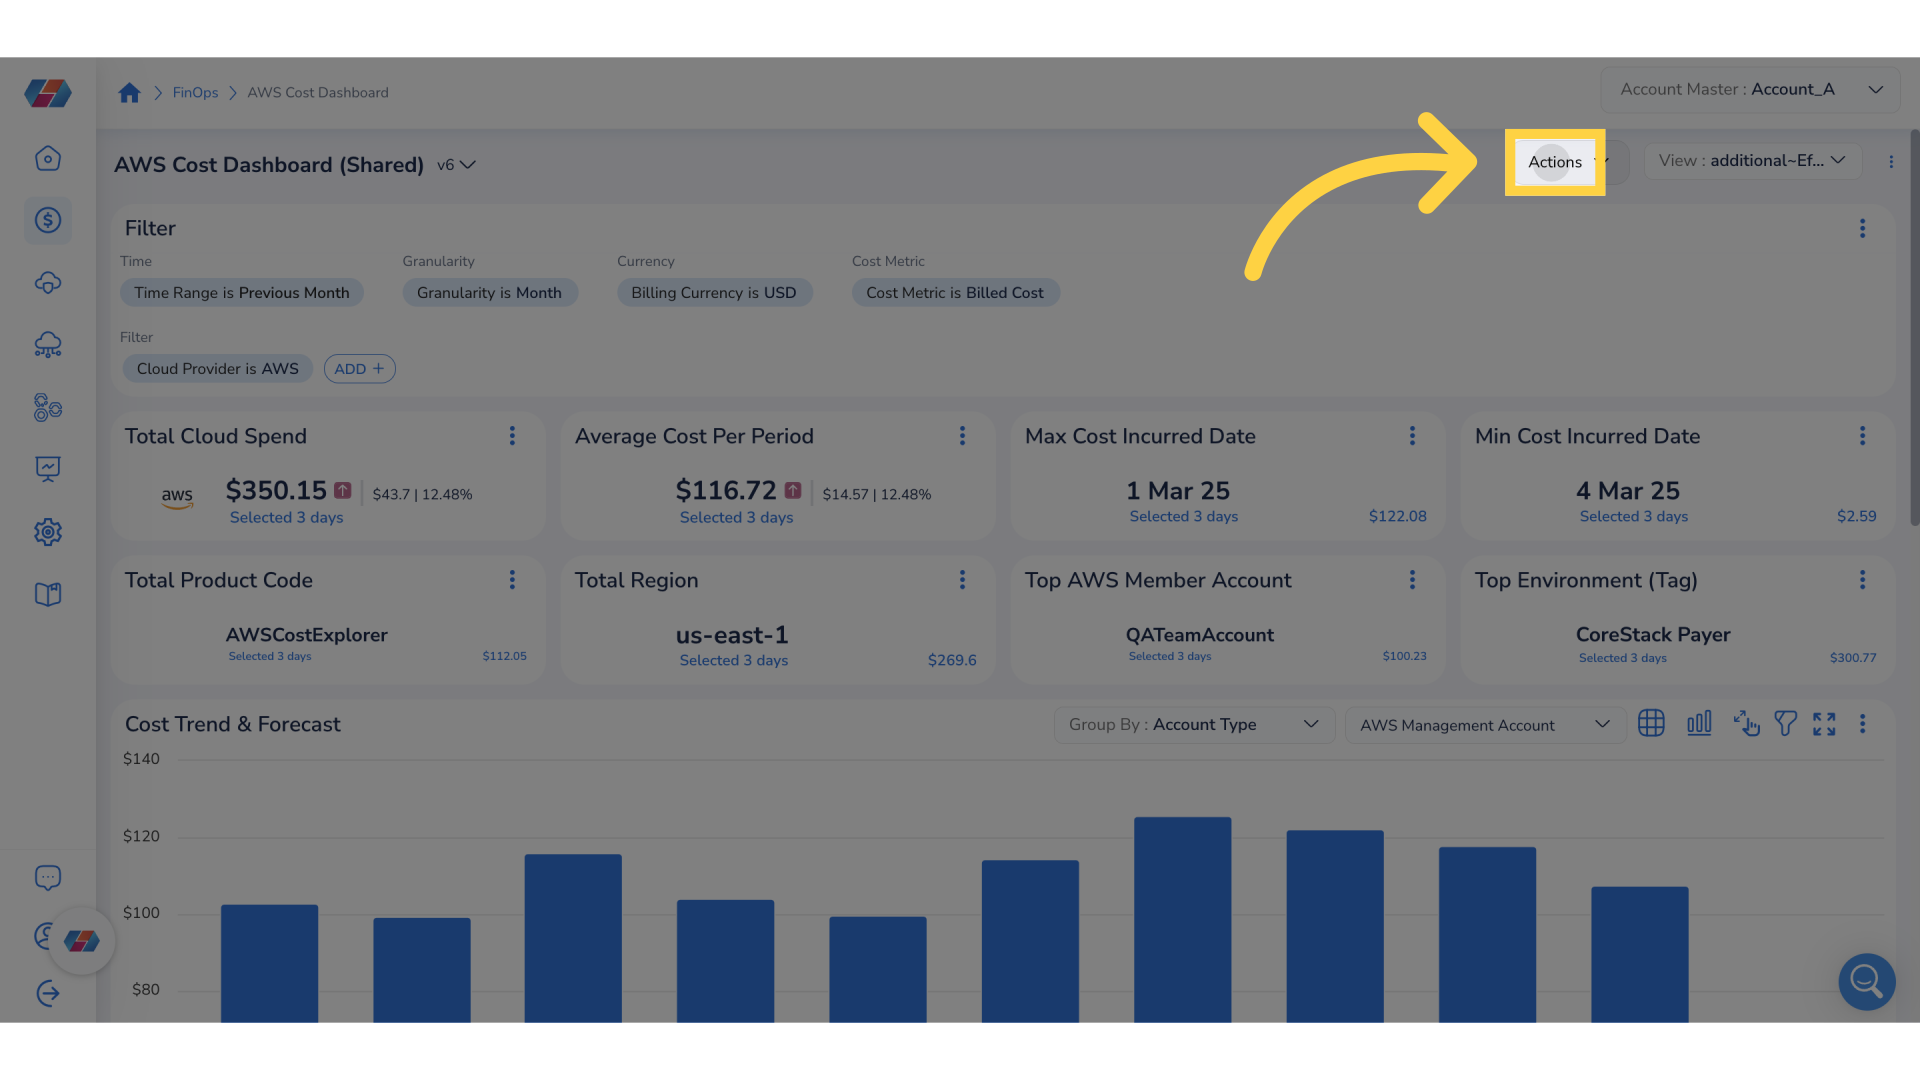Open the home hexagon sidebar icon

[48, 158]
